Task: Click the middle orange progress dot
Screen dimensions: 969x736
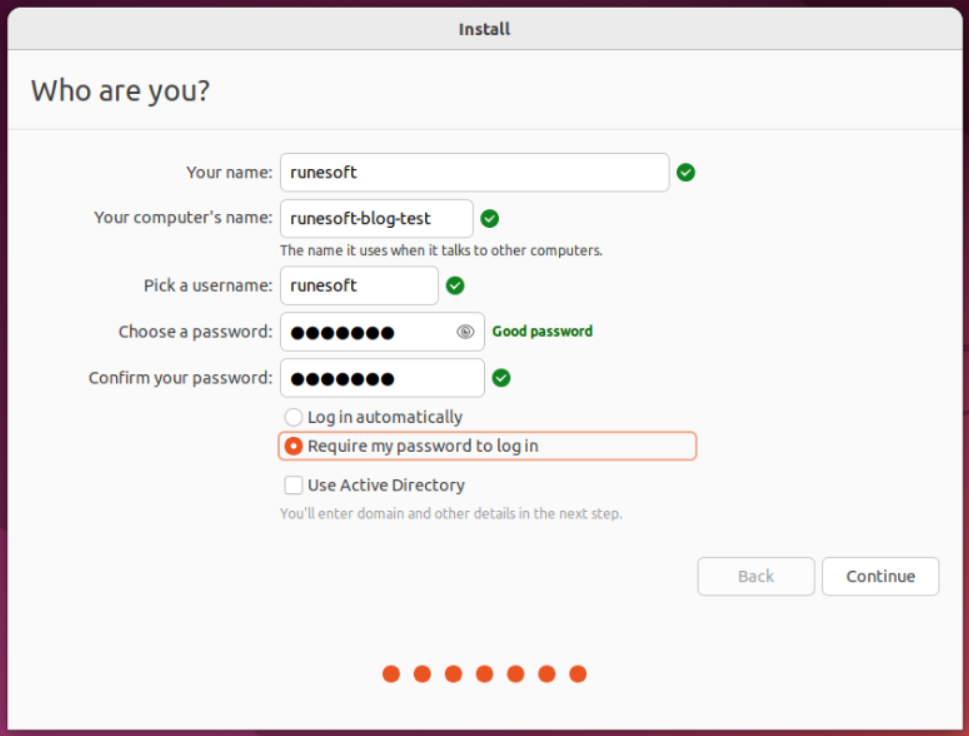Action: coord(484,674)
